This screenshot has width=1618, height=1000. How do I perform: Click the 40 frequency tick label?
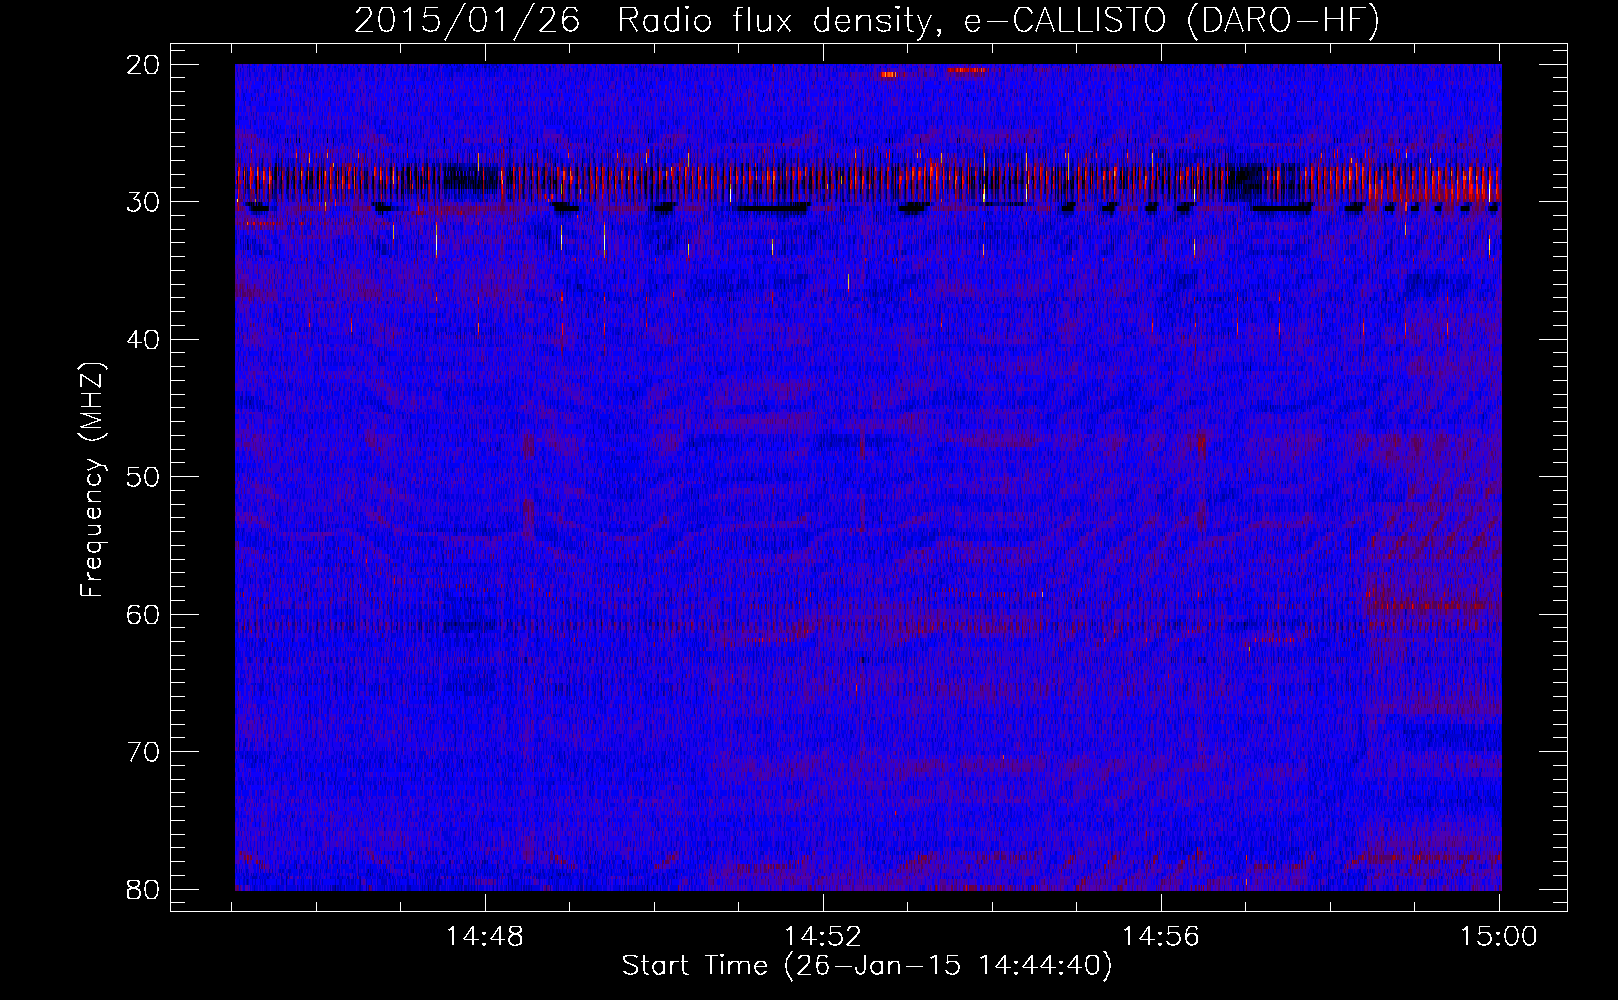click(x=144, y=340)
